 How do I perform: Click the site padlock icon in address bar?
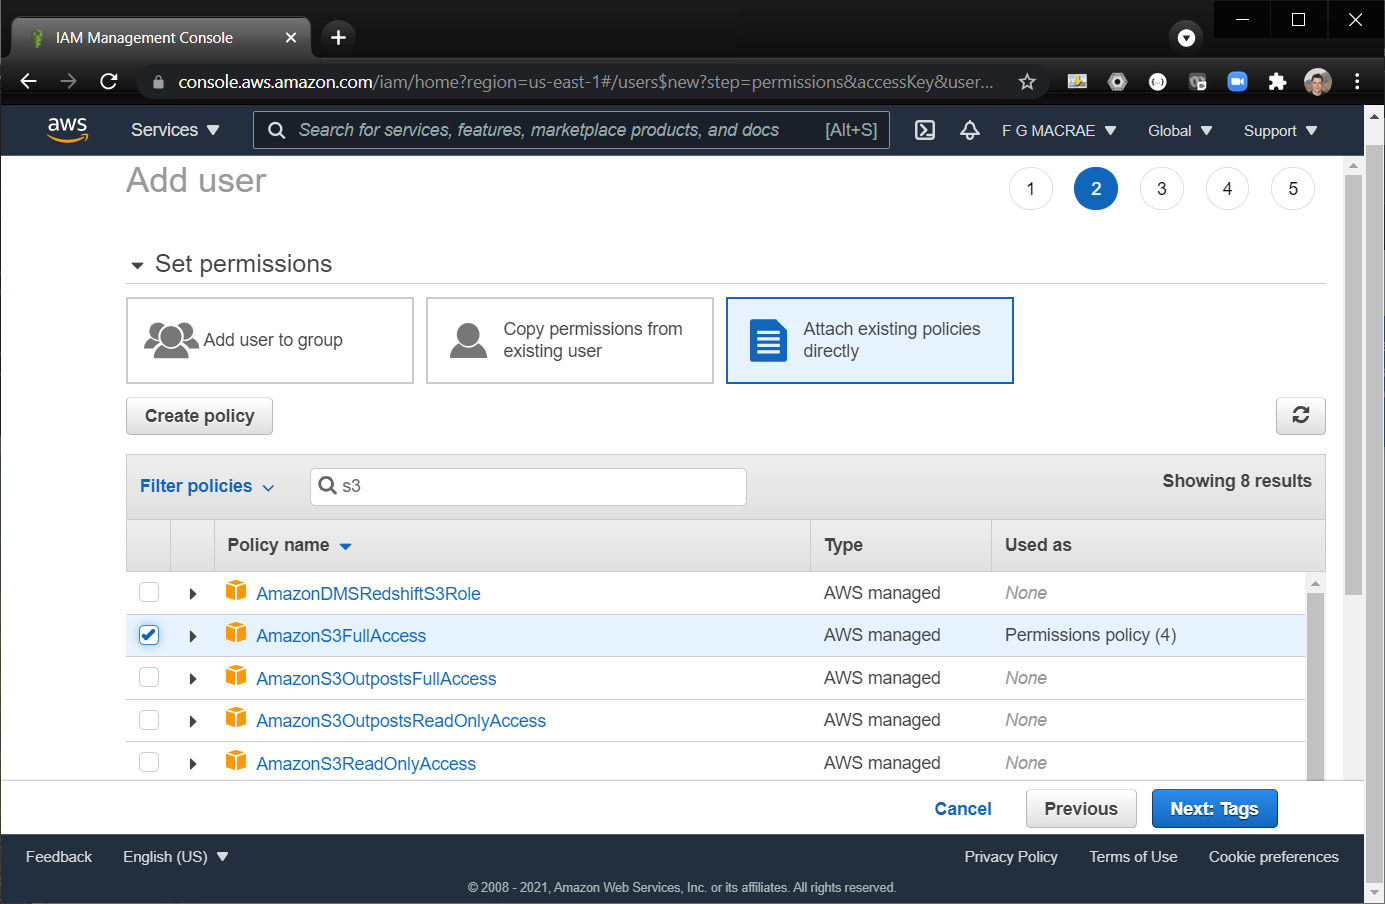158,82
